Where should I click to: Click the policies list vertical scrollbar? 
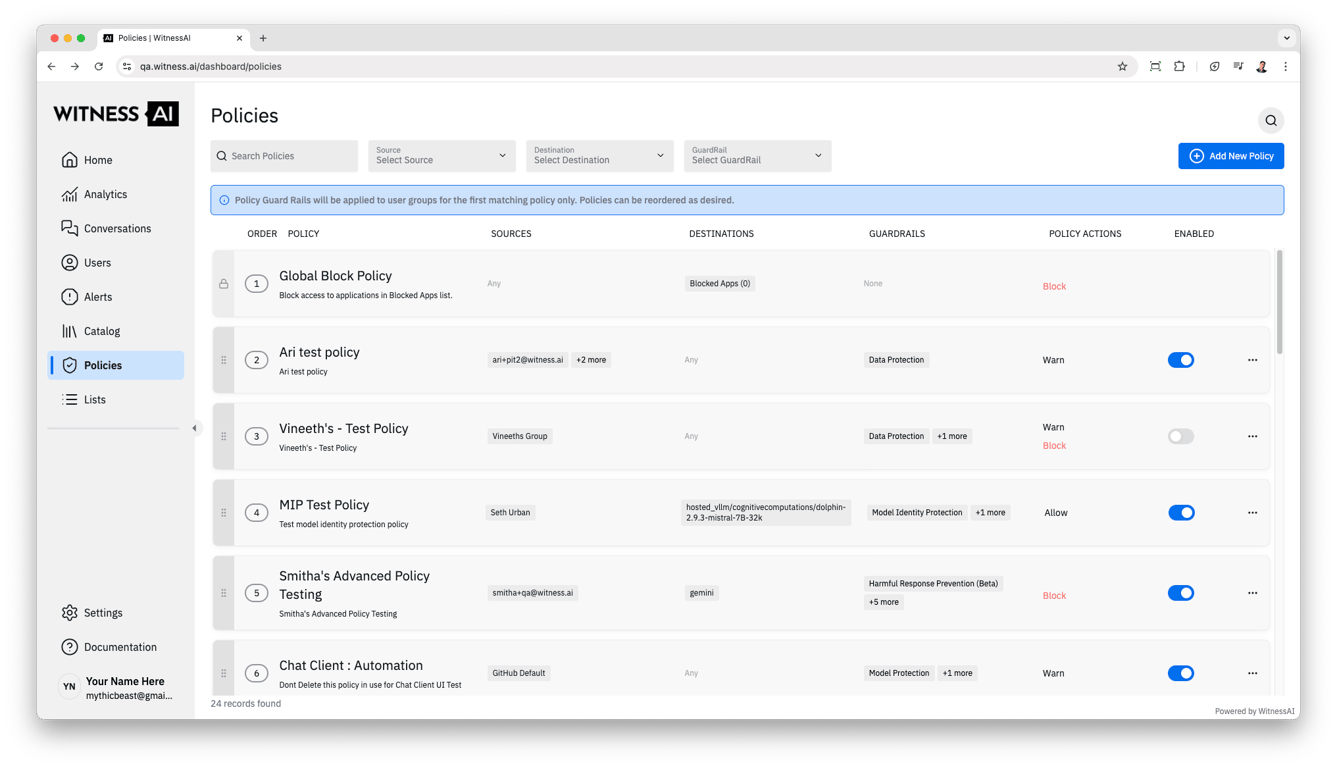[x=1279, y=302]
